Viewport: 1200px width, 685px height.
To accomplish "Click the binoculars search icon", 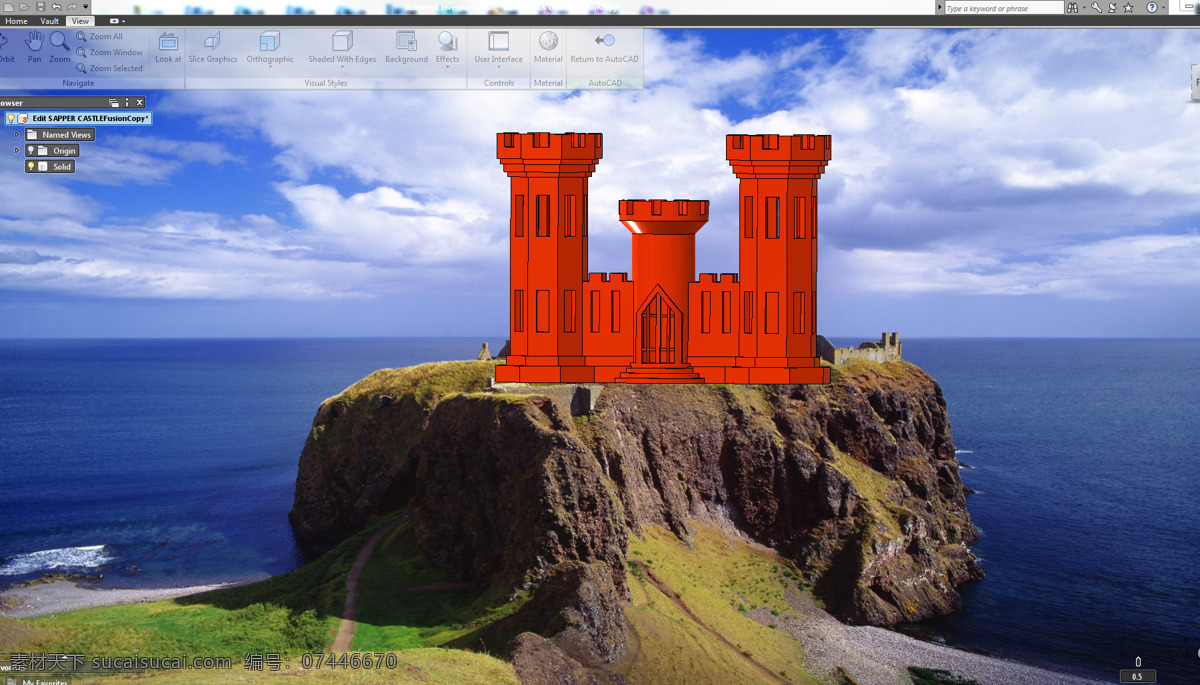I will (1073, 8).
